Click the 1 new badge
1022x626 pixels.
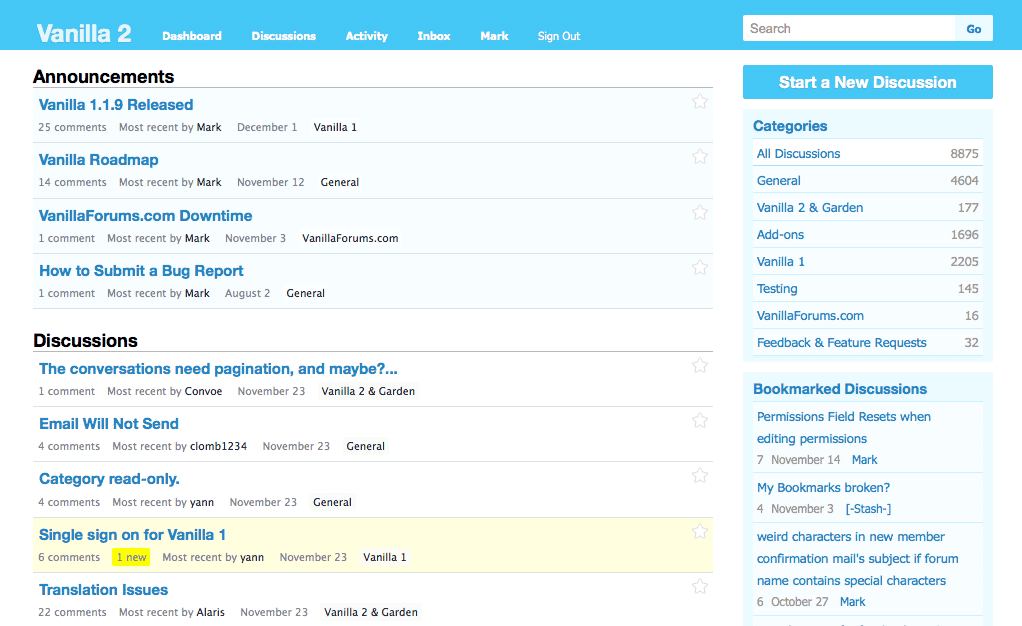click(x=131, y=557)
